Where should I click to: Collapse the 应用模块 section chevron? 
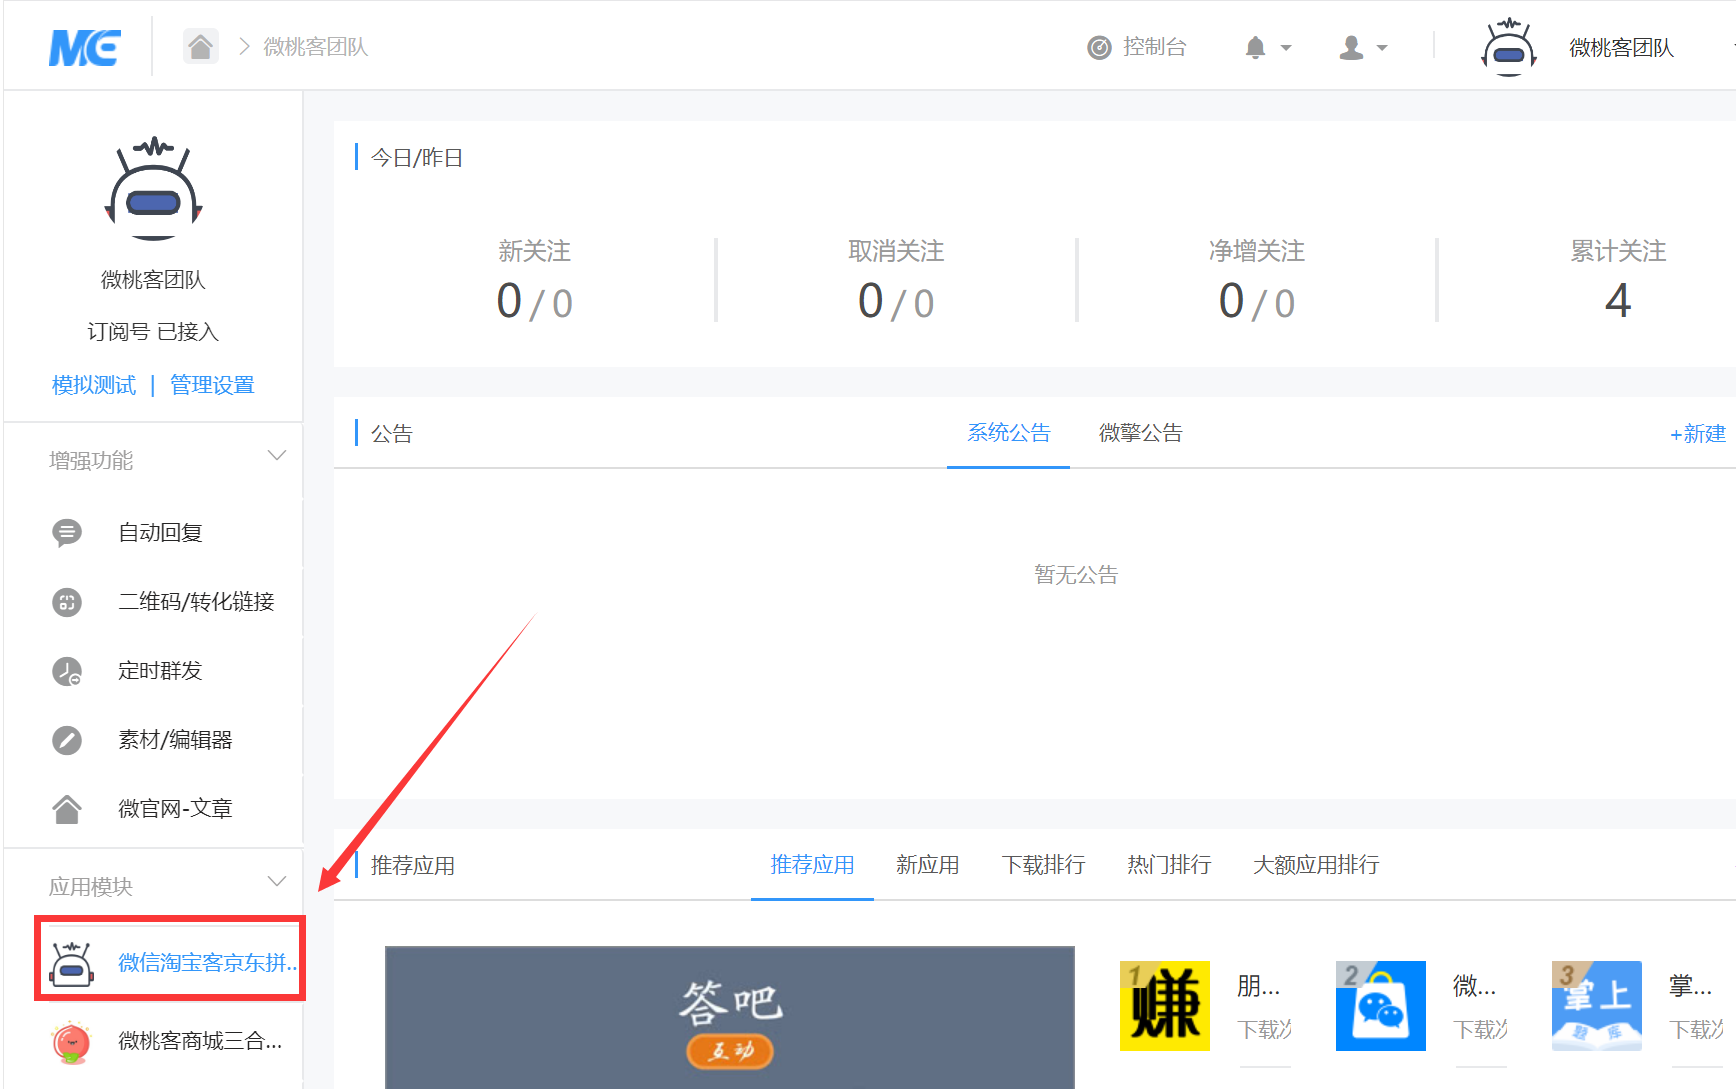click(x=277, y=882)
